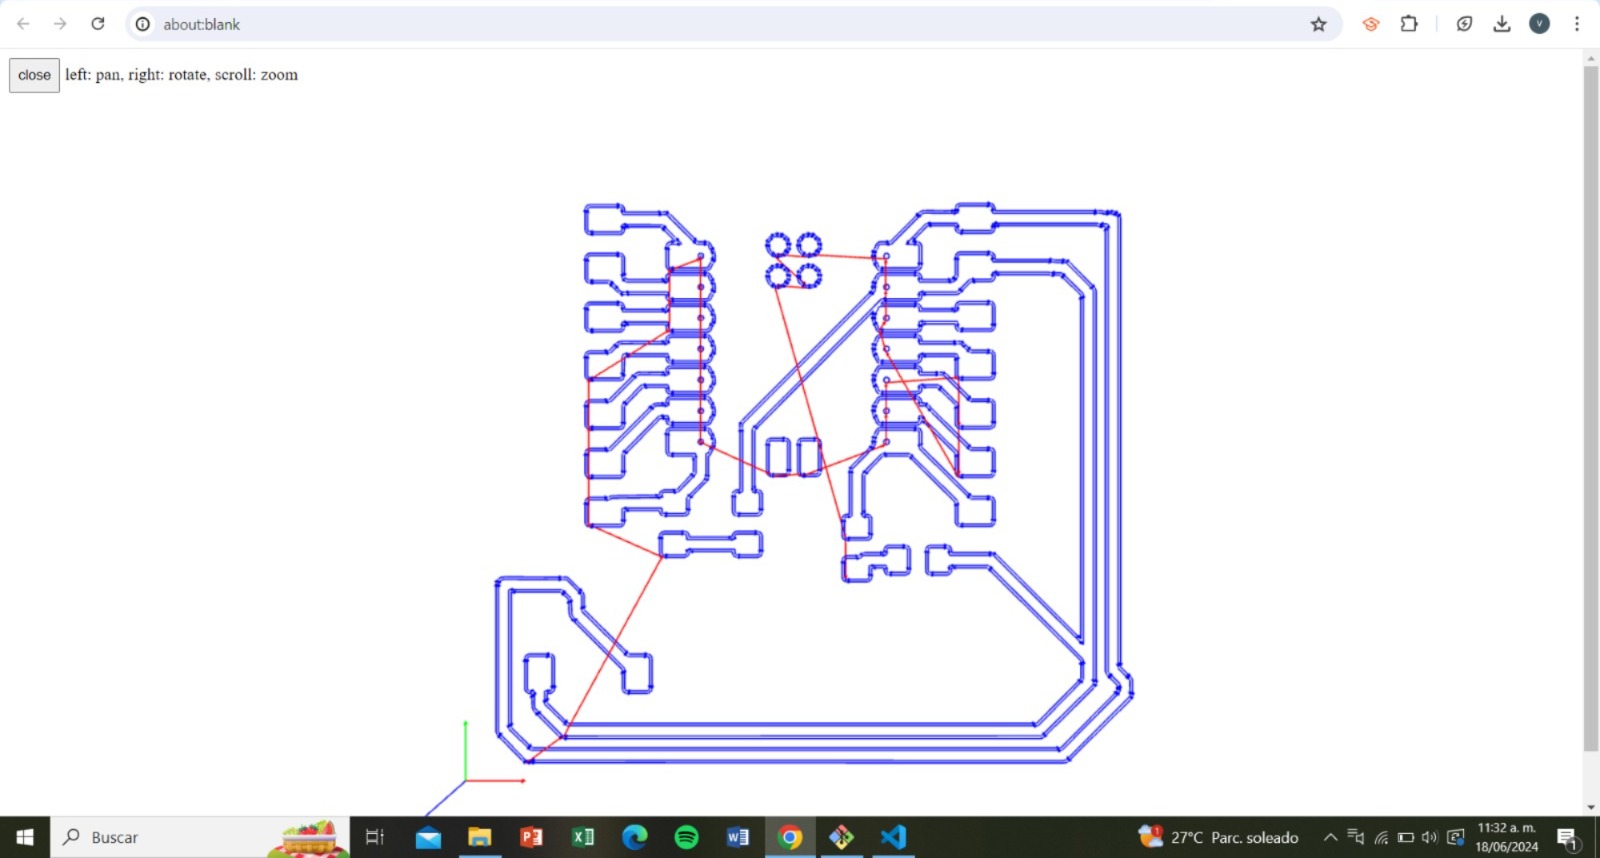The height and width of the screenshot is (858, 1600).
Task: Open Excel from the taskbar
Action: click(583, 837)
